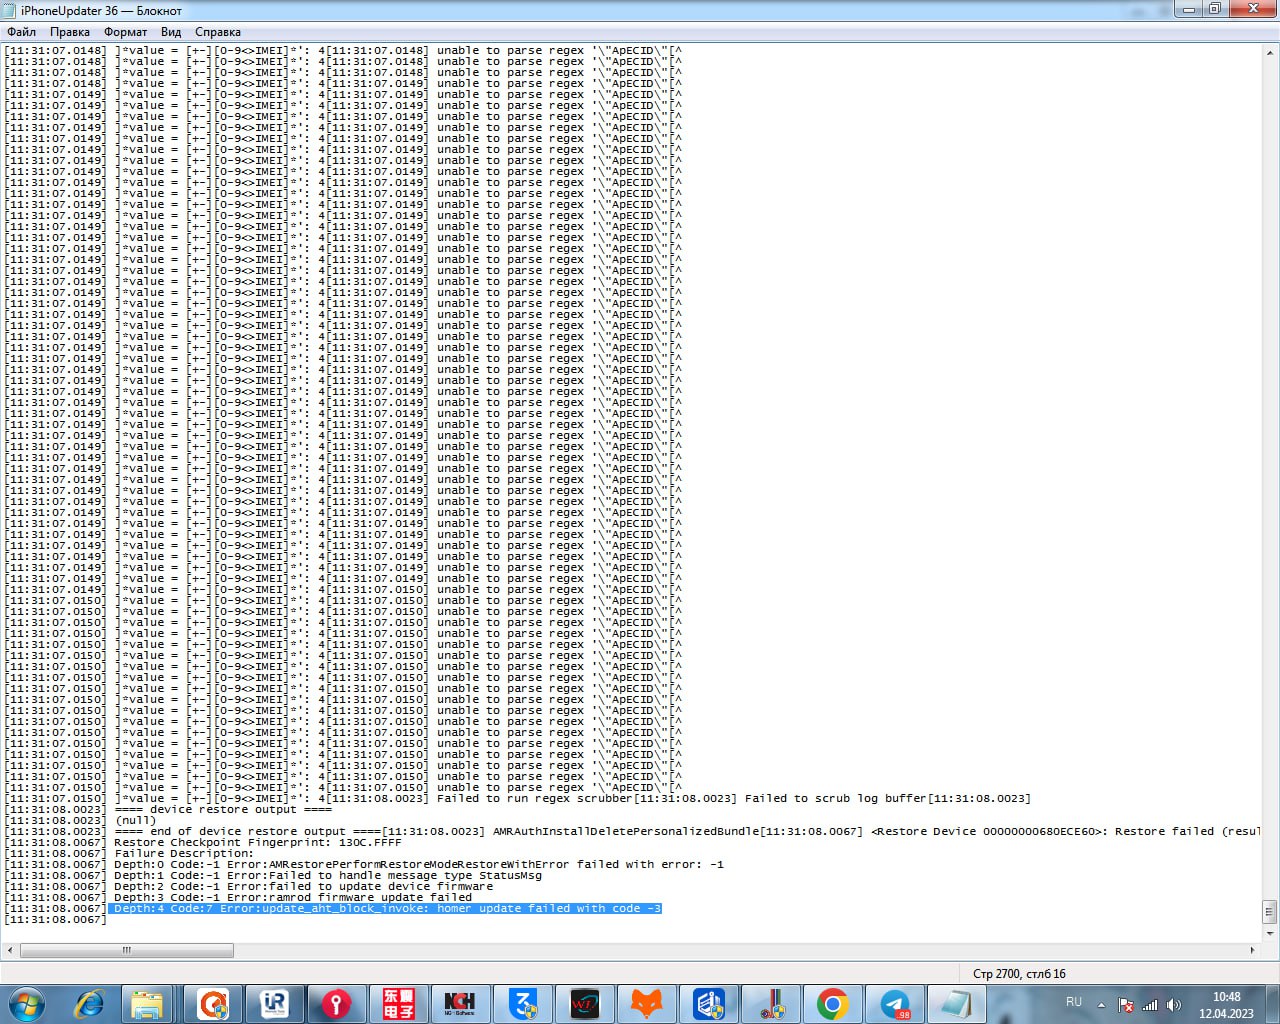Image resolution: width=1280 pixels, height=1024 pixels.
Task: Open the red circular key icon app
Action: point(336,1004)
